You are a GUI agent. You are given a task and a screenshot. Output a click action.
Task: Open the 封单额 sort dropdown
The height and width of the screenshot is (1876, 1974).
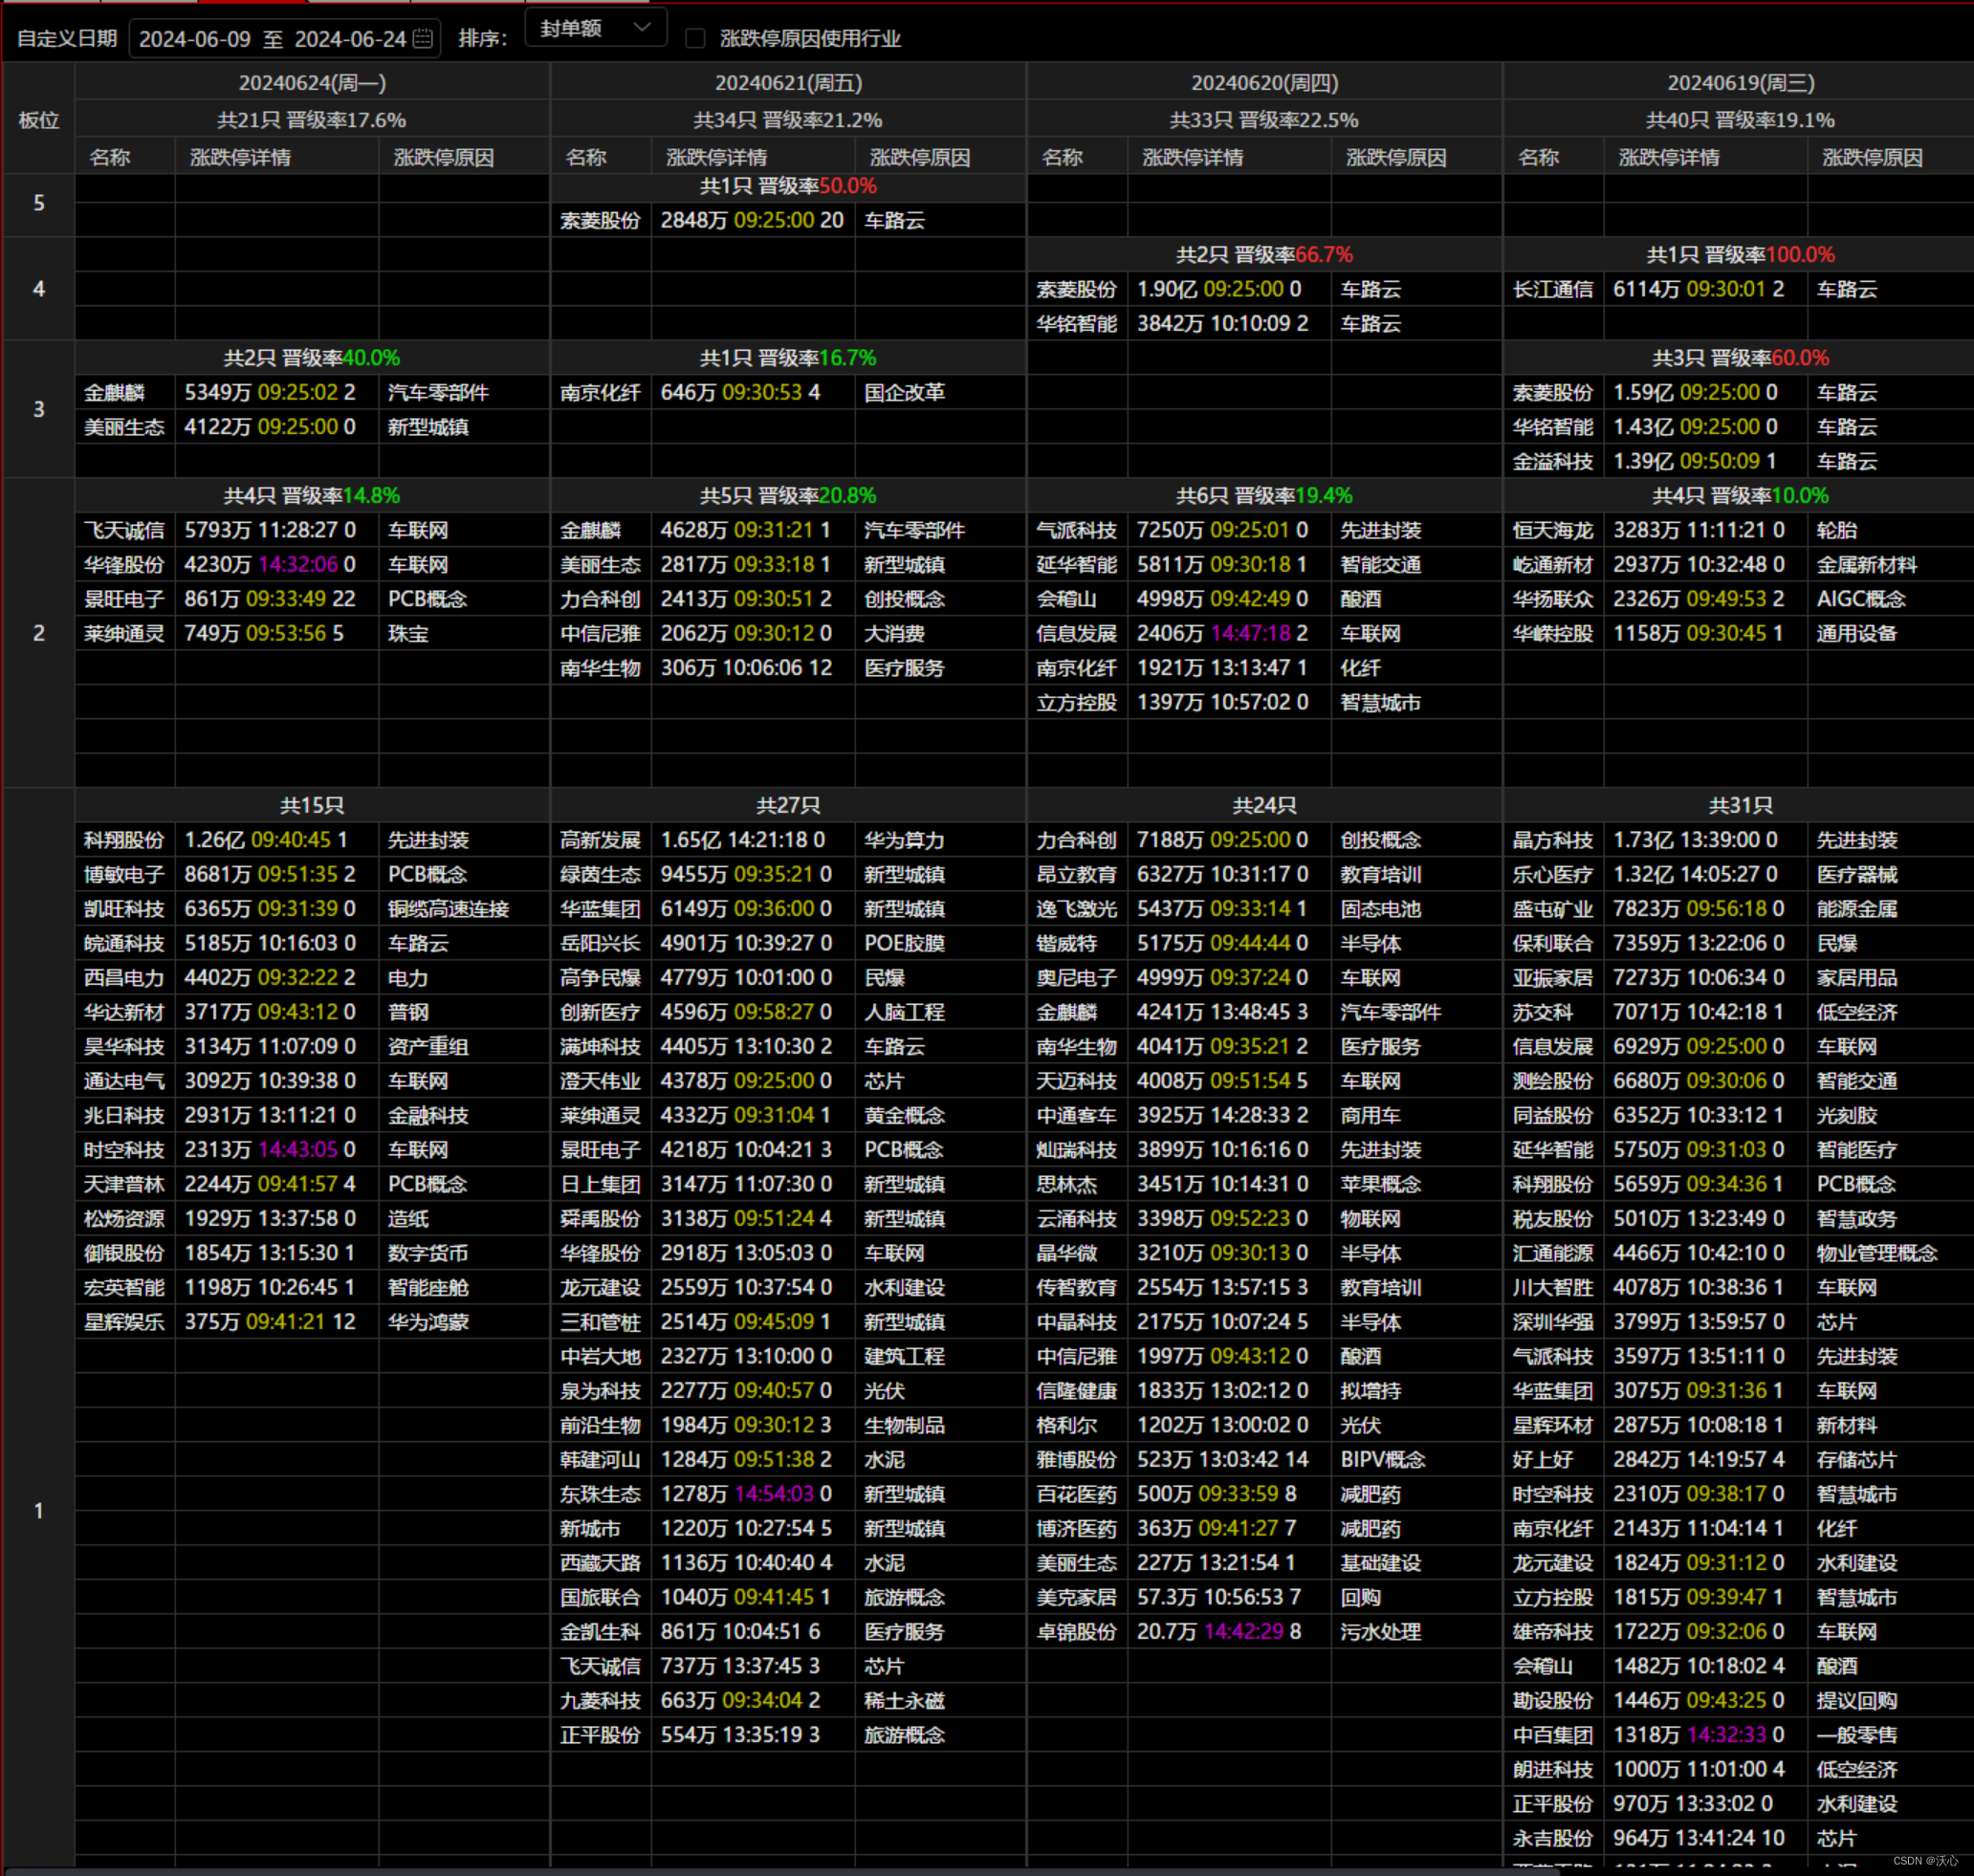click(x=595, y=29)
